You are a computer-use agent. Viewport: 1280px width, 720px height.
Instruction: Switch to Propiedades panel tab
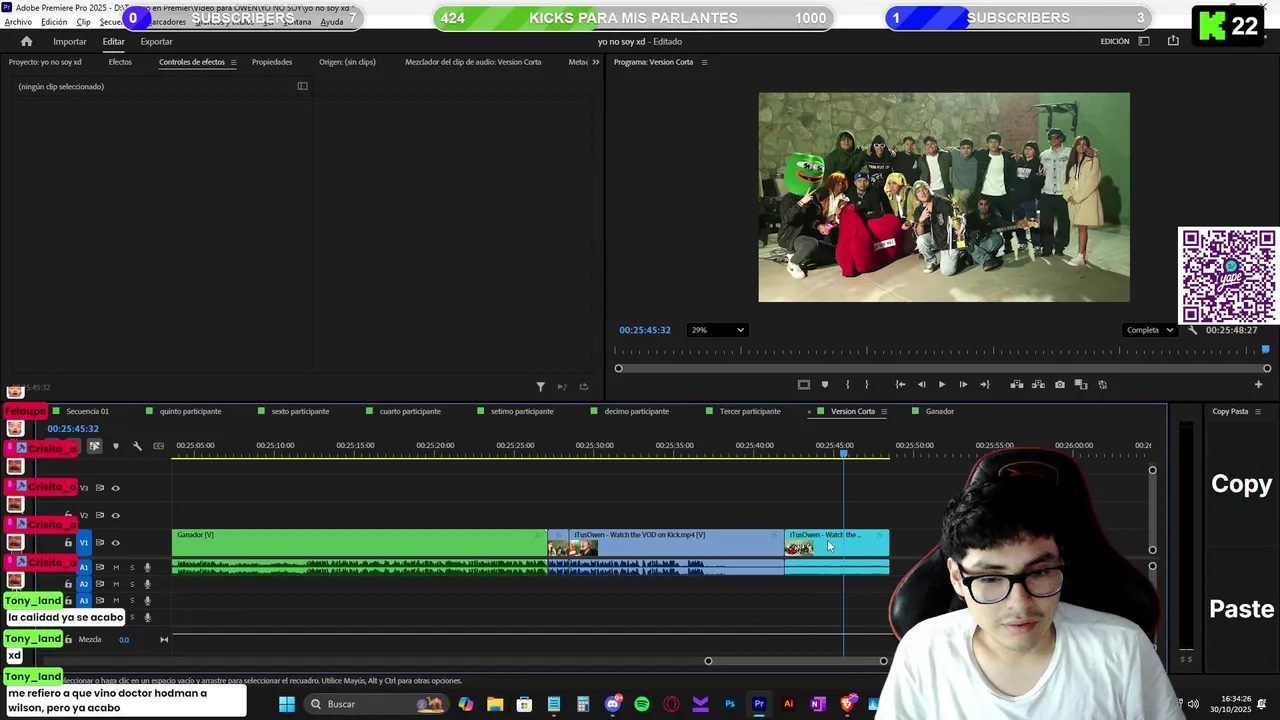tap(272, 62)
